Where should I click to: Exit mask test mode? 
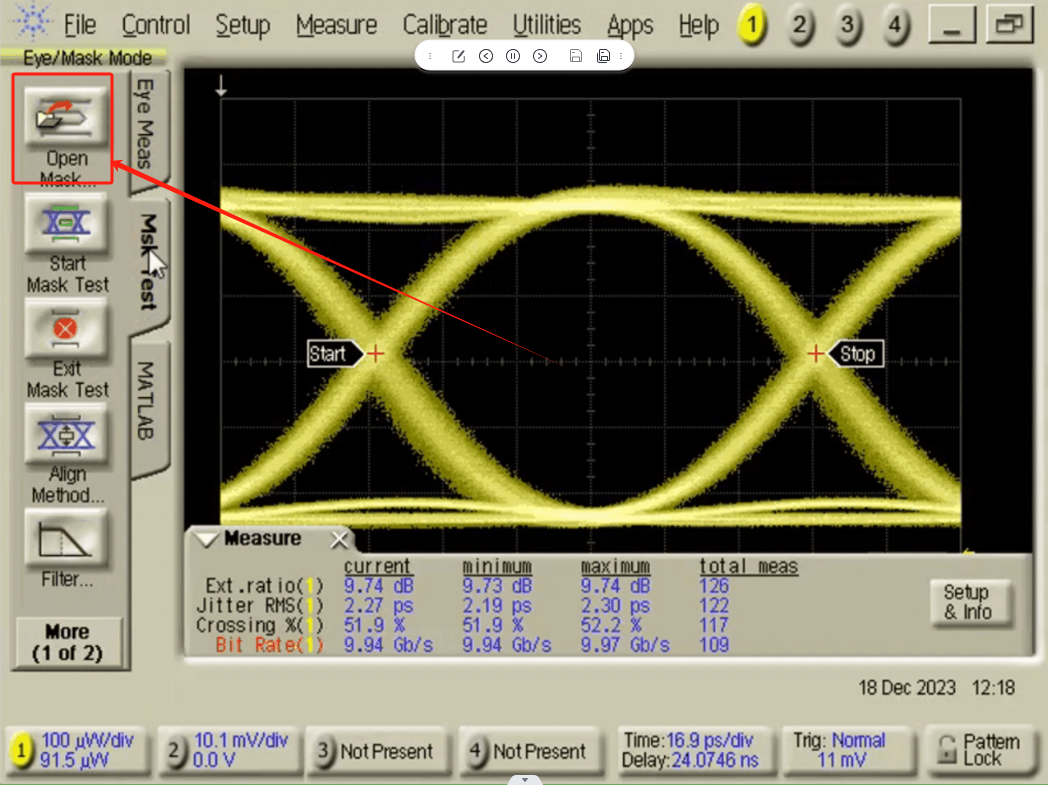click(67, 329)
